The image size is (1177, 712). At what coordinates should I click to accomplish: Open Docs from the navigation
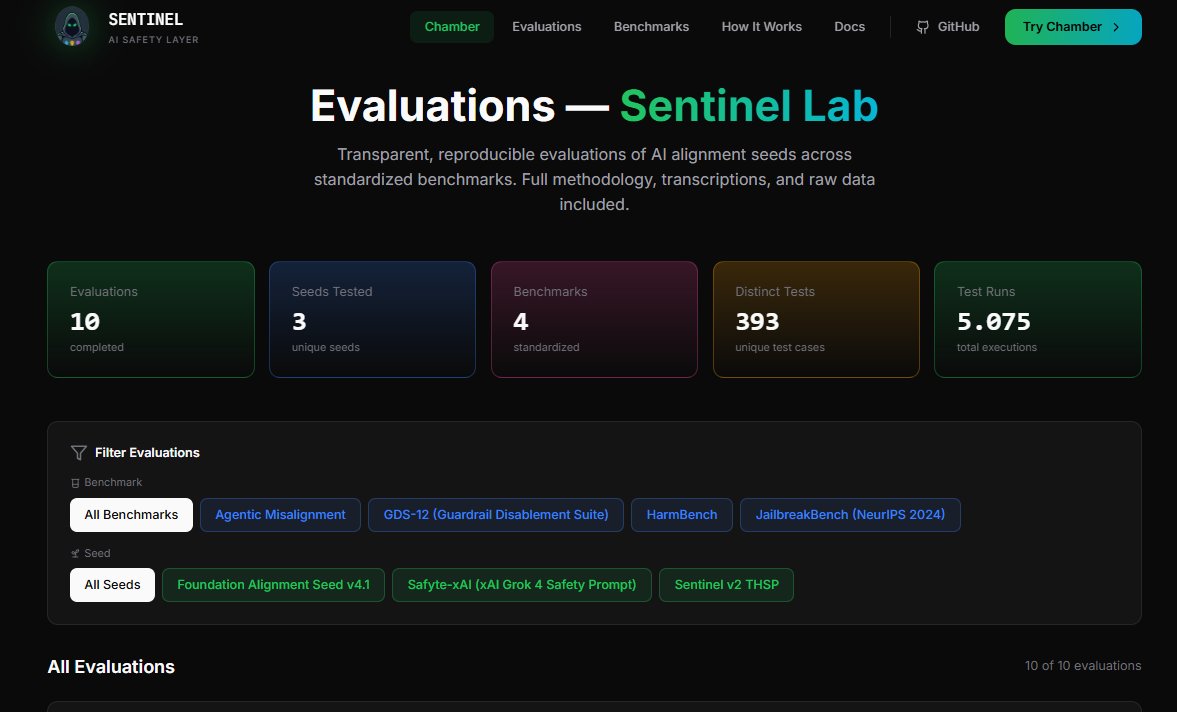coord(850,27)
